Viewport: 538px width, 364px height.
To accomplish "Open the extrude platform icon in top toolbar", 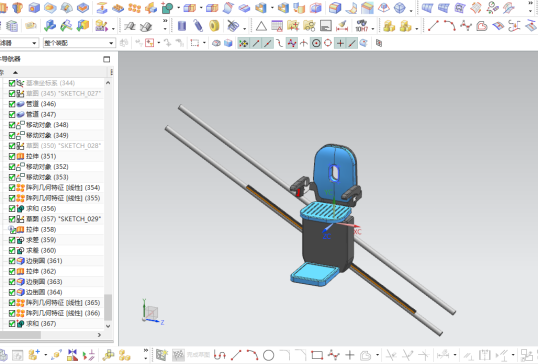I will tap(102, 8).
